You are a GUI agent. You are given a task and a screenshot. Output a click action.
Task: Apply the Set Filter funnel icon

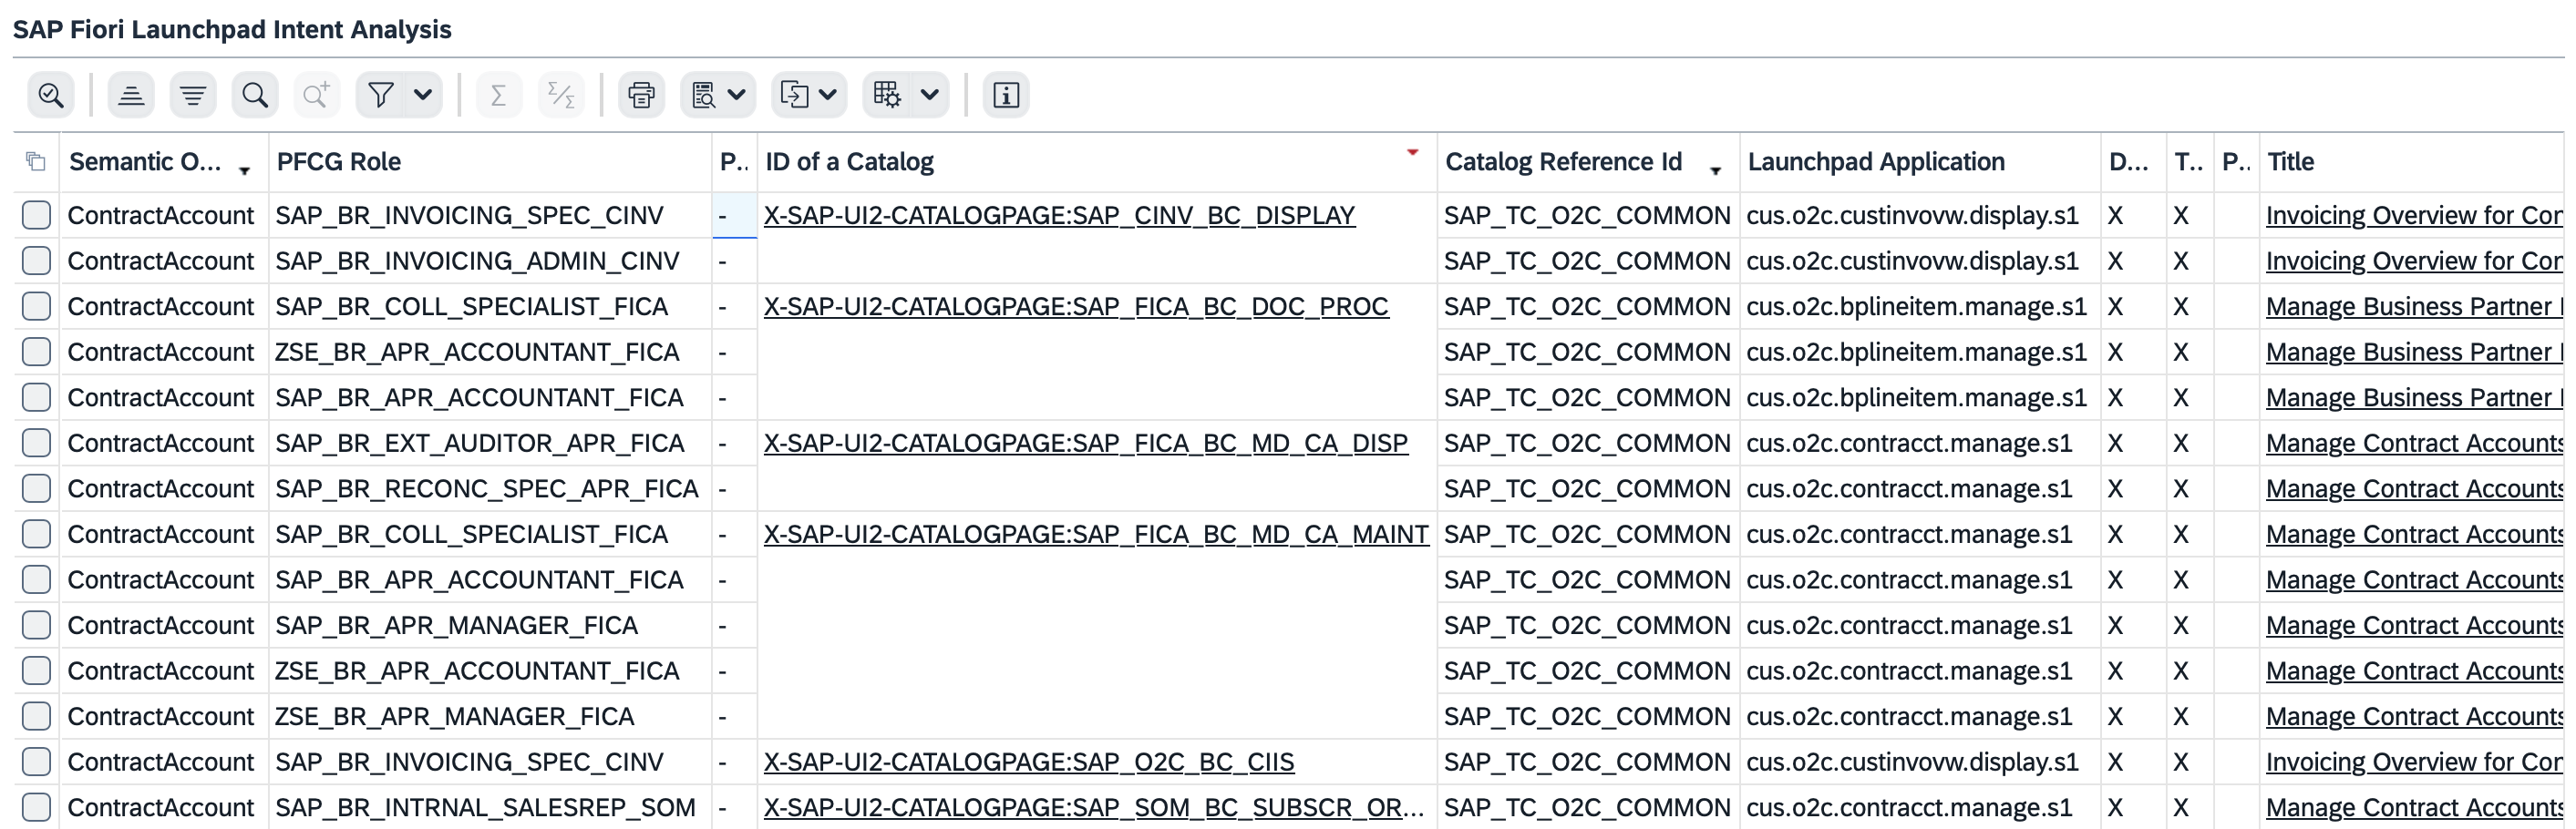pyautogui.click(x=381, y=95)
